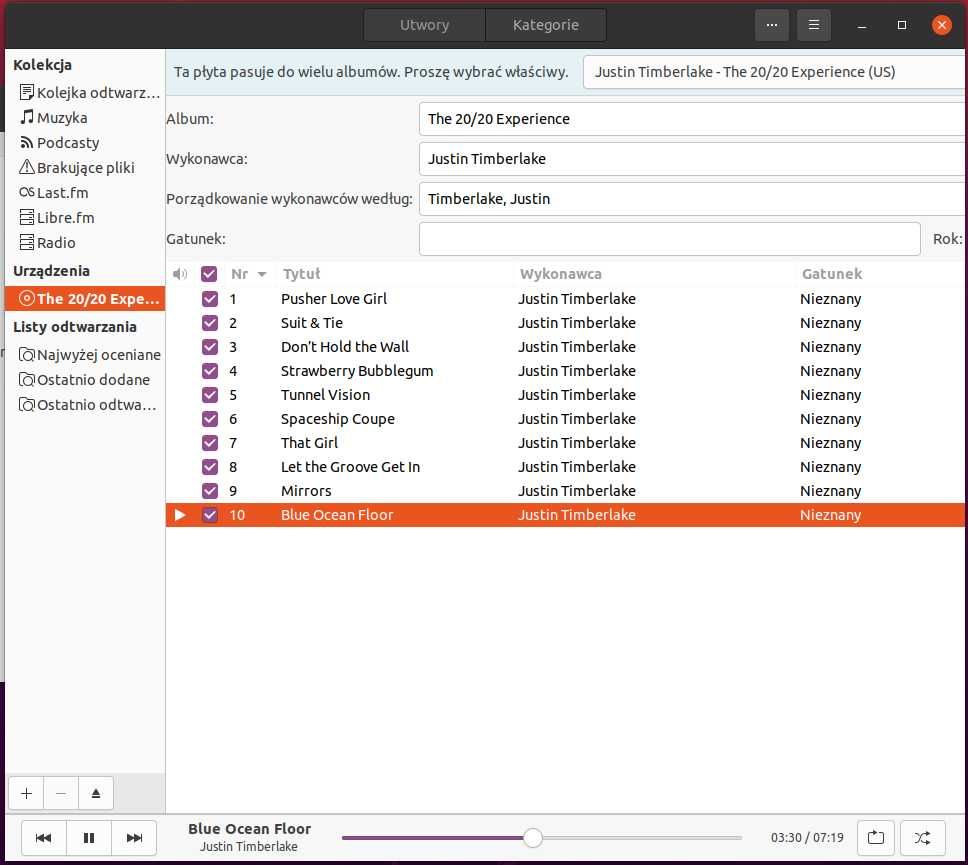Skip to the previous track
The width and height of the screenshot is (968, 865).
pyautogui.click(x=43, y=838)
